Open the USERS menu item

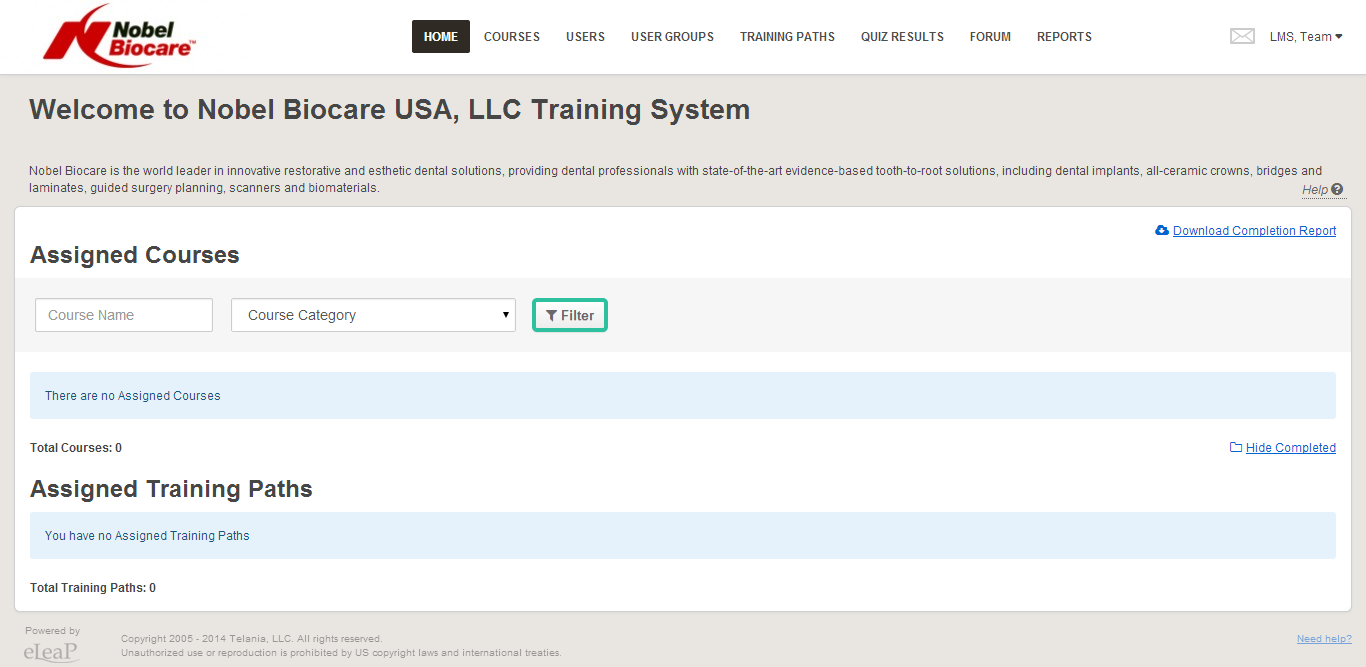585,37
